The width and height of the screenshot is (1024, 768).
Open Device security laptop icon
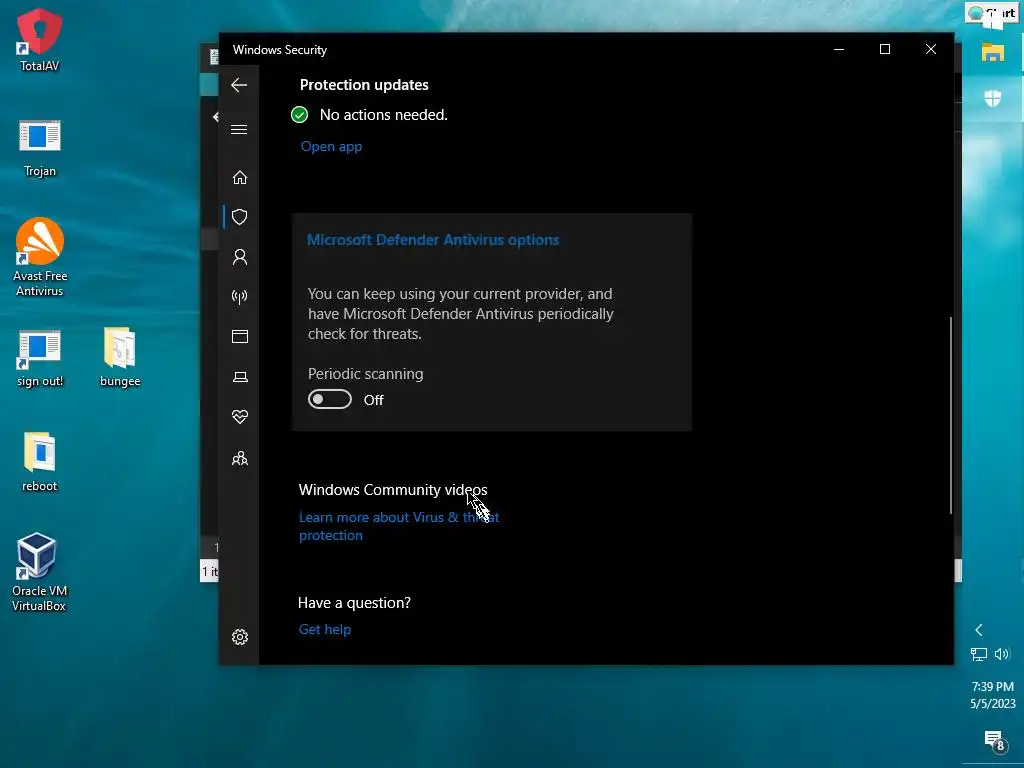240,377
